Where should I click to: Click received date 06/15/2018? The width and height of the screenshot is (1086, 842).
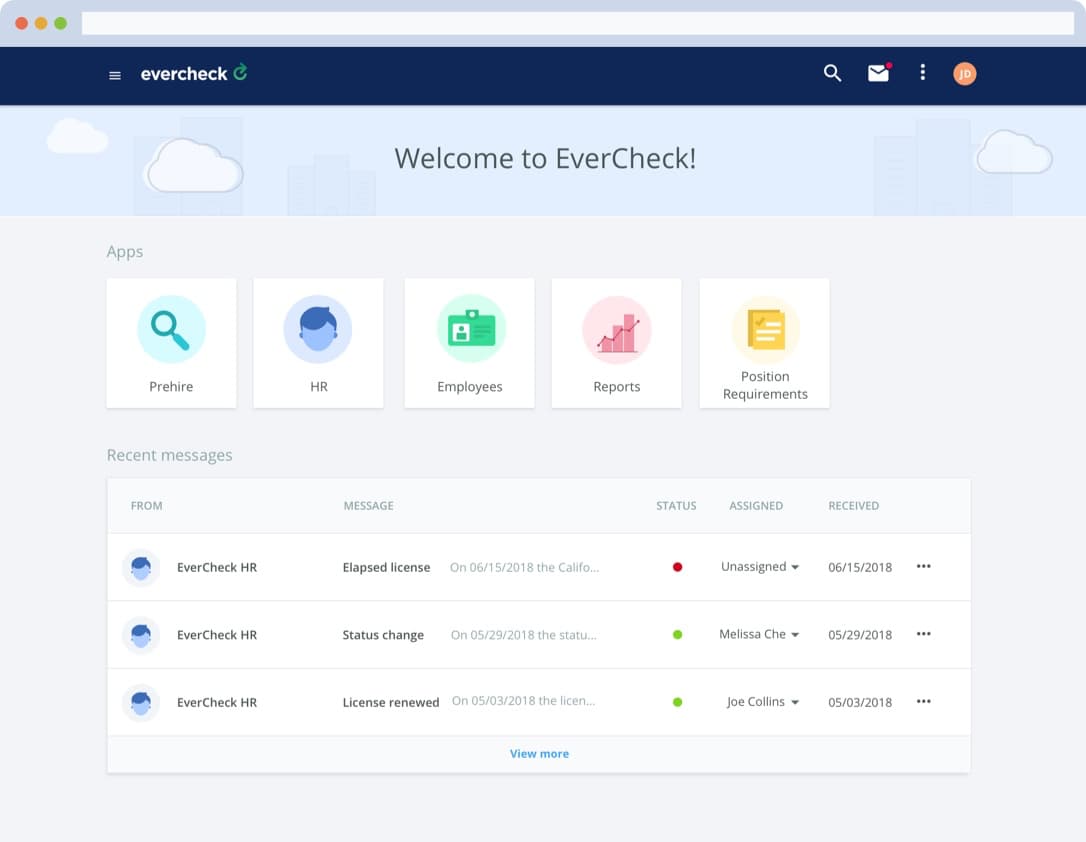(x=860, y=567)
